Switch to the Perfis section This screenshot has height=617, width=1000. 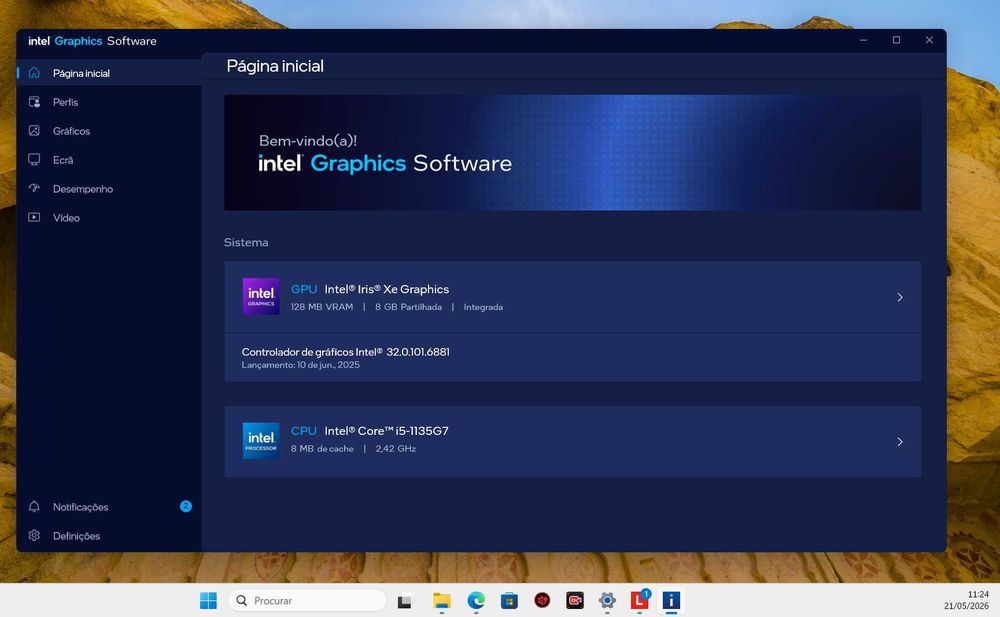(109, 102)
